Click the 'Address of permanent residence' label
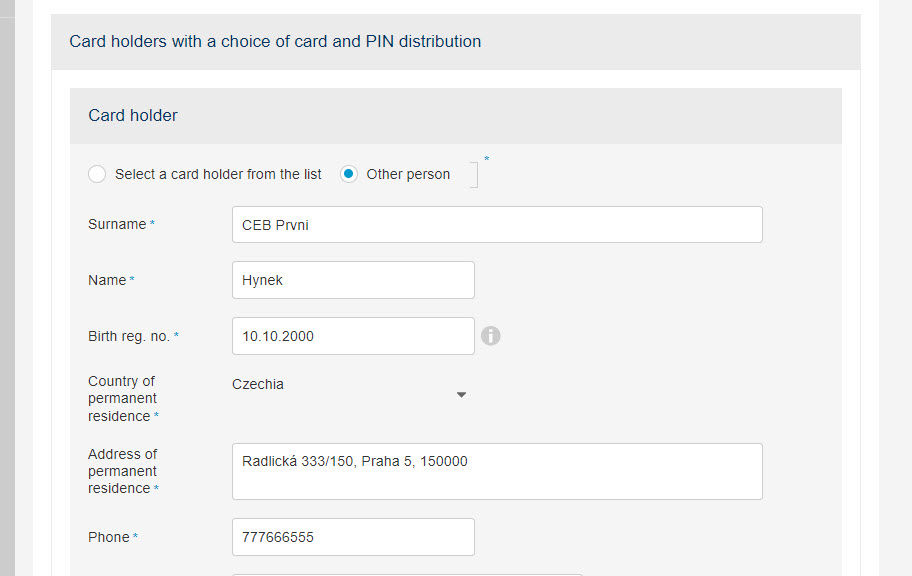Viewport: 912px width, 576px height. [123, 471]
